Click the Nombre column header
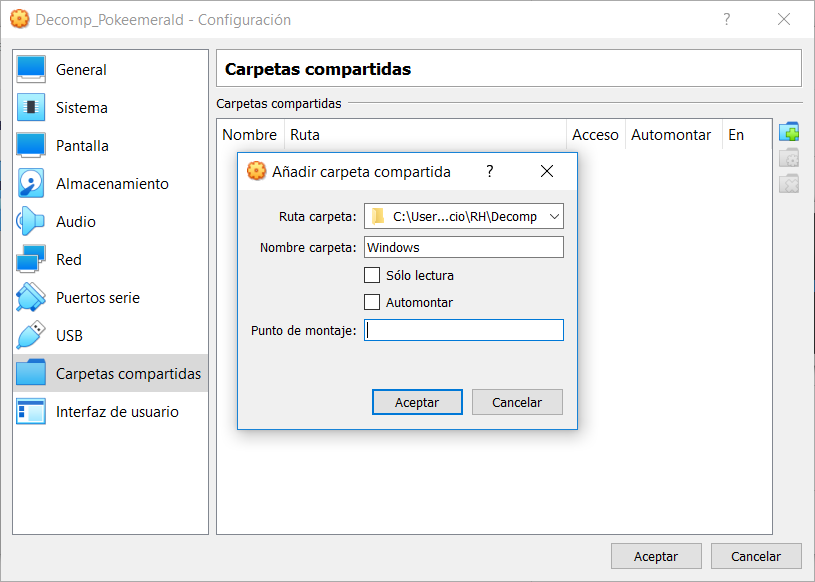This screenshot has width=815, height=582. coord(250,134)
